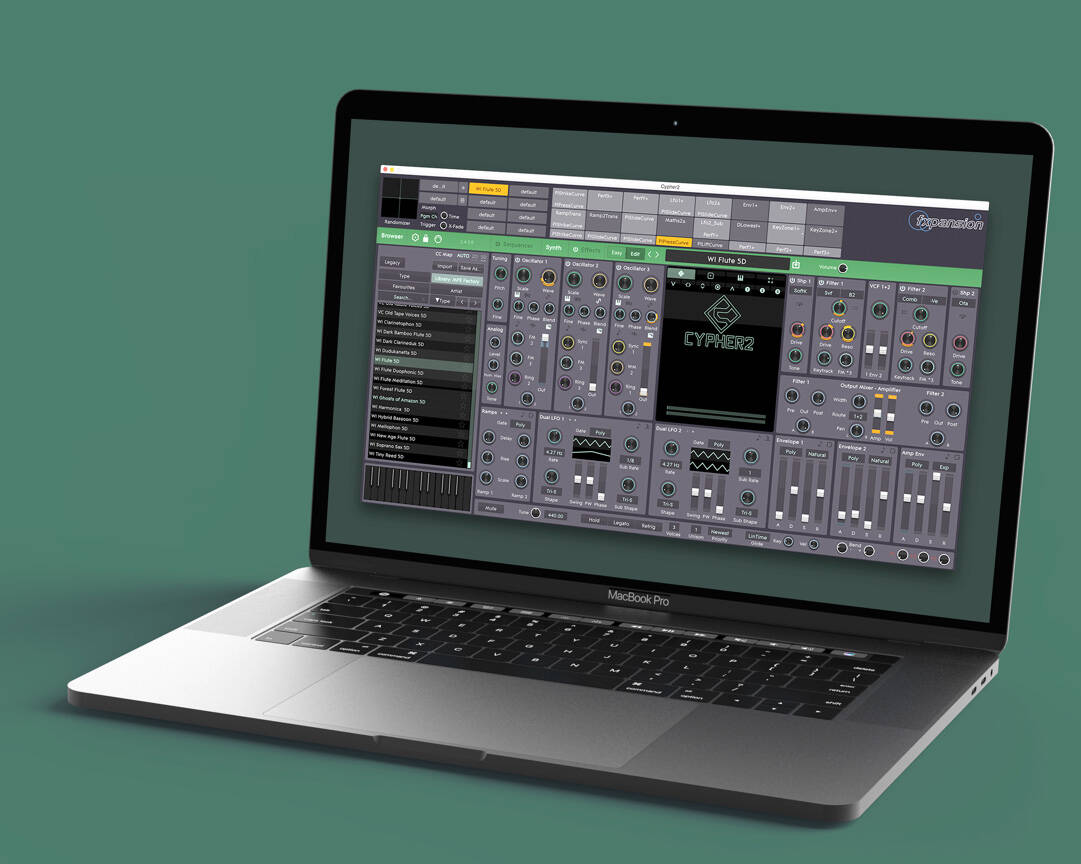Click the Artist filter button
Image resolution: width=1081 pixels, height=864 pixels.
tap(456, 291)
